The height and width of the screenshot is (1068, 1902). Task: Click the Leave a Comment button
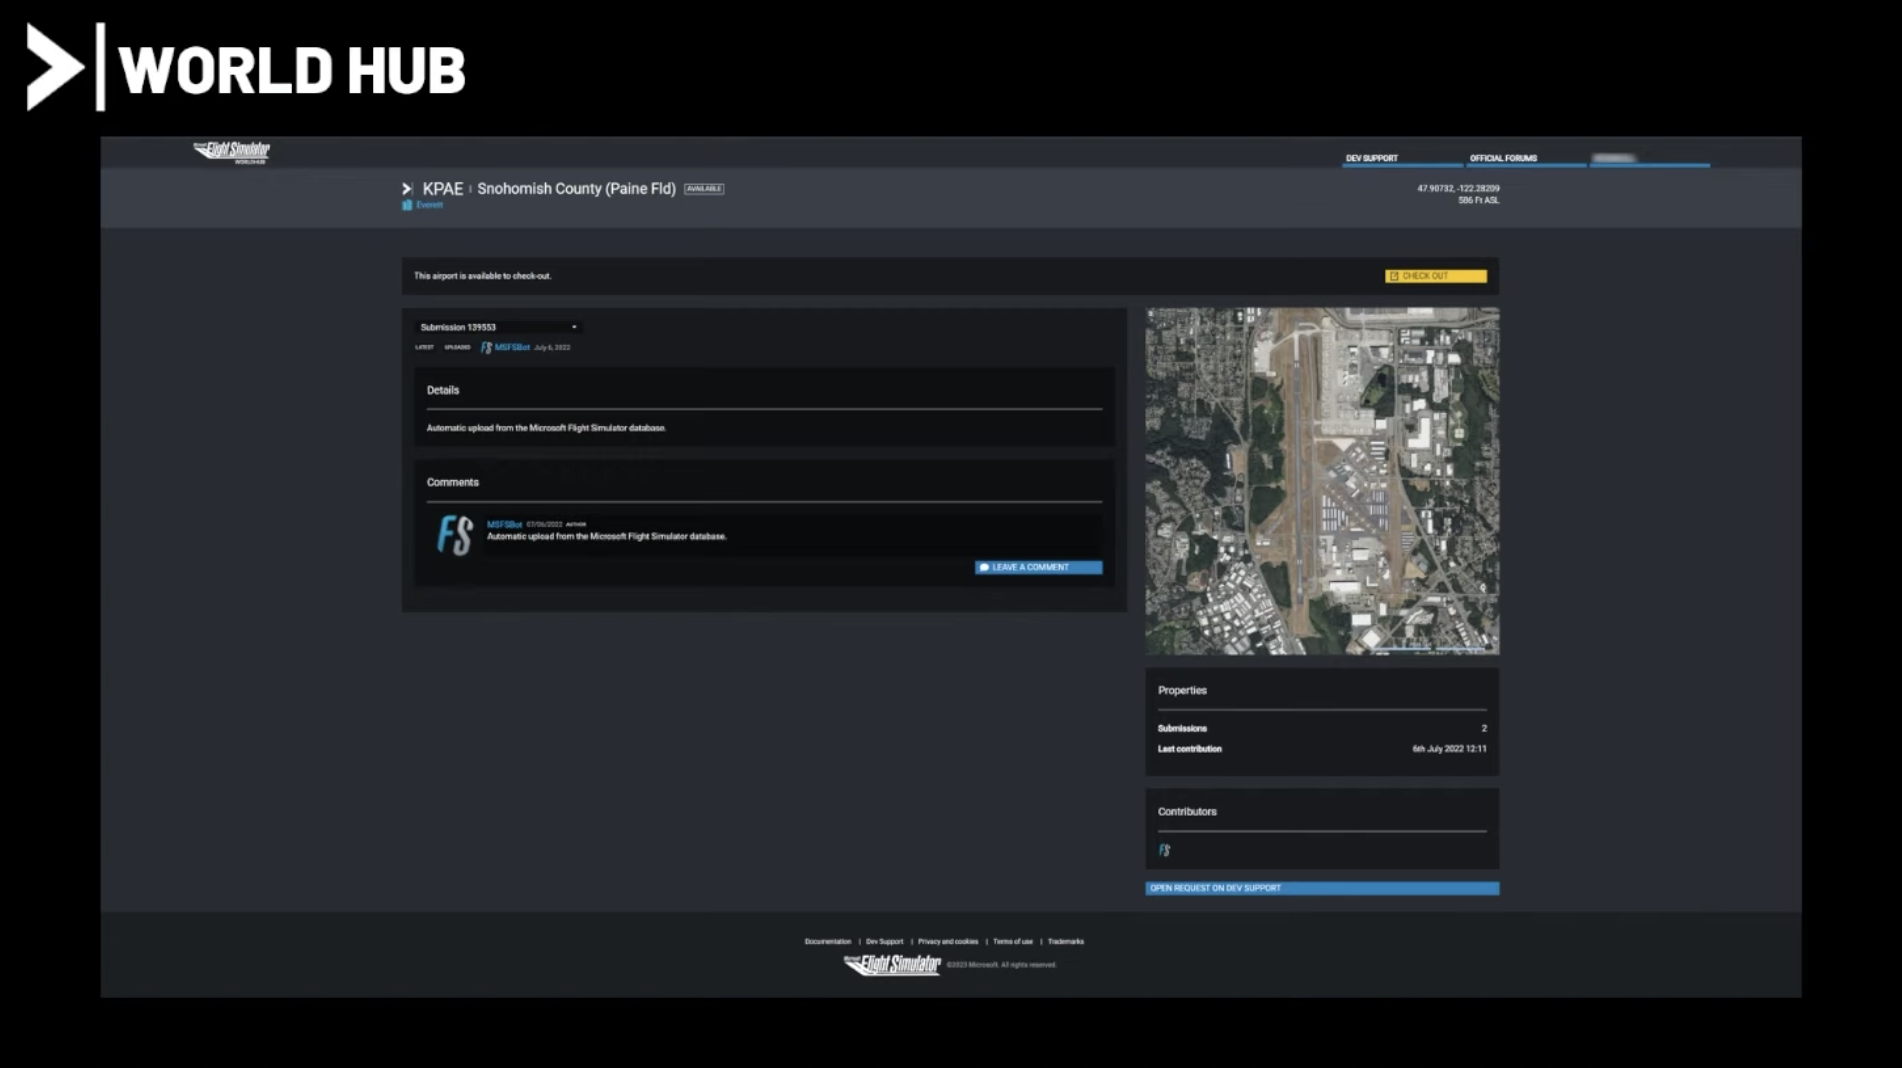pyautogui.click(x=1038, y=567)
